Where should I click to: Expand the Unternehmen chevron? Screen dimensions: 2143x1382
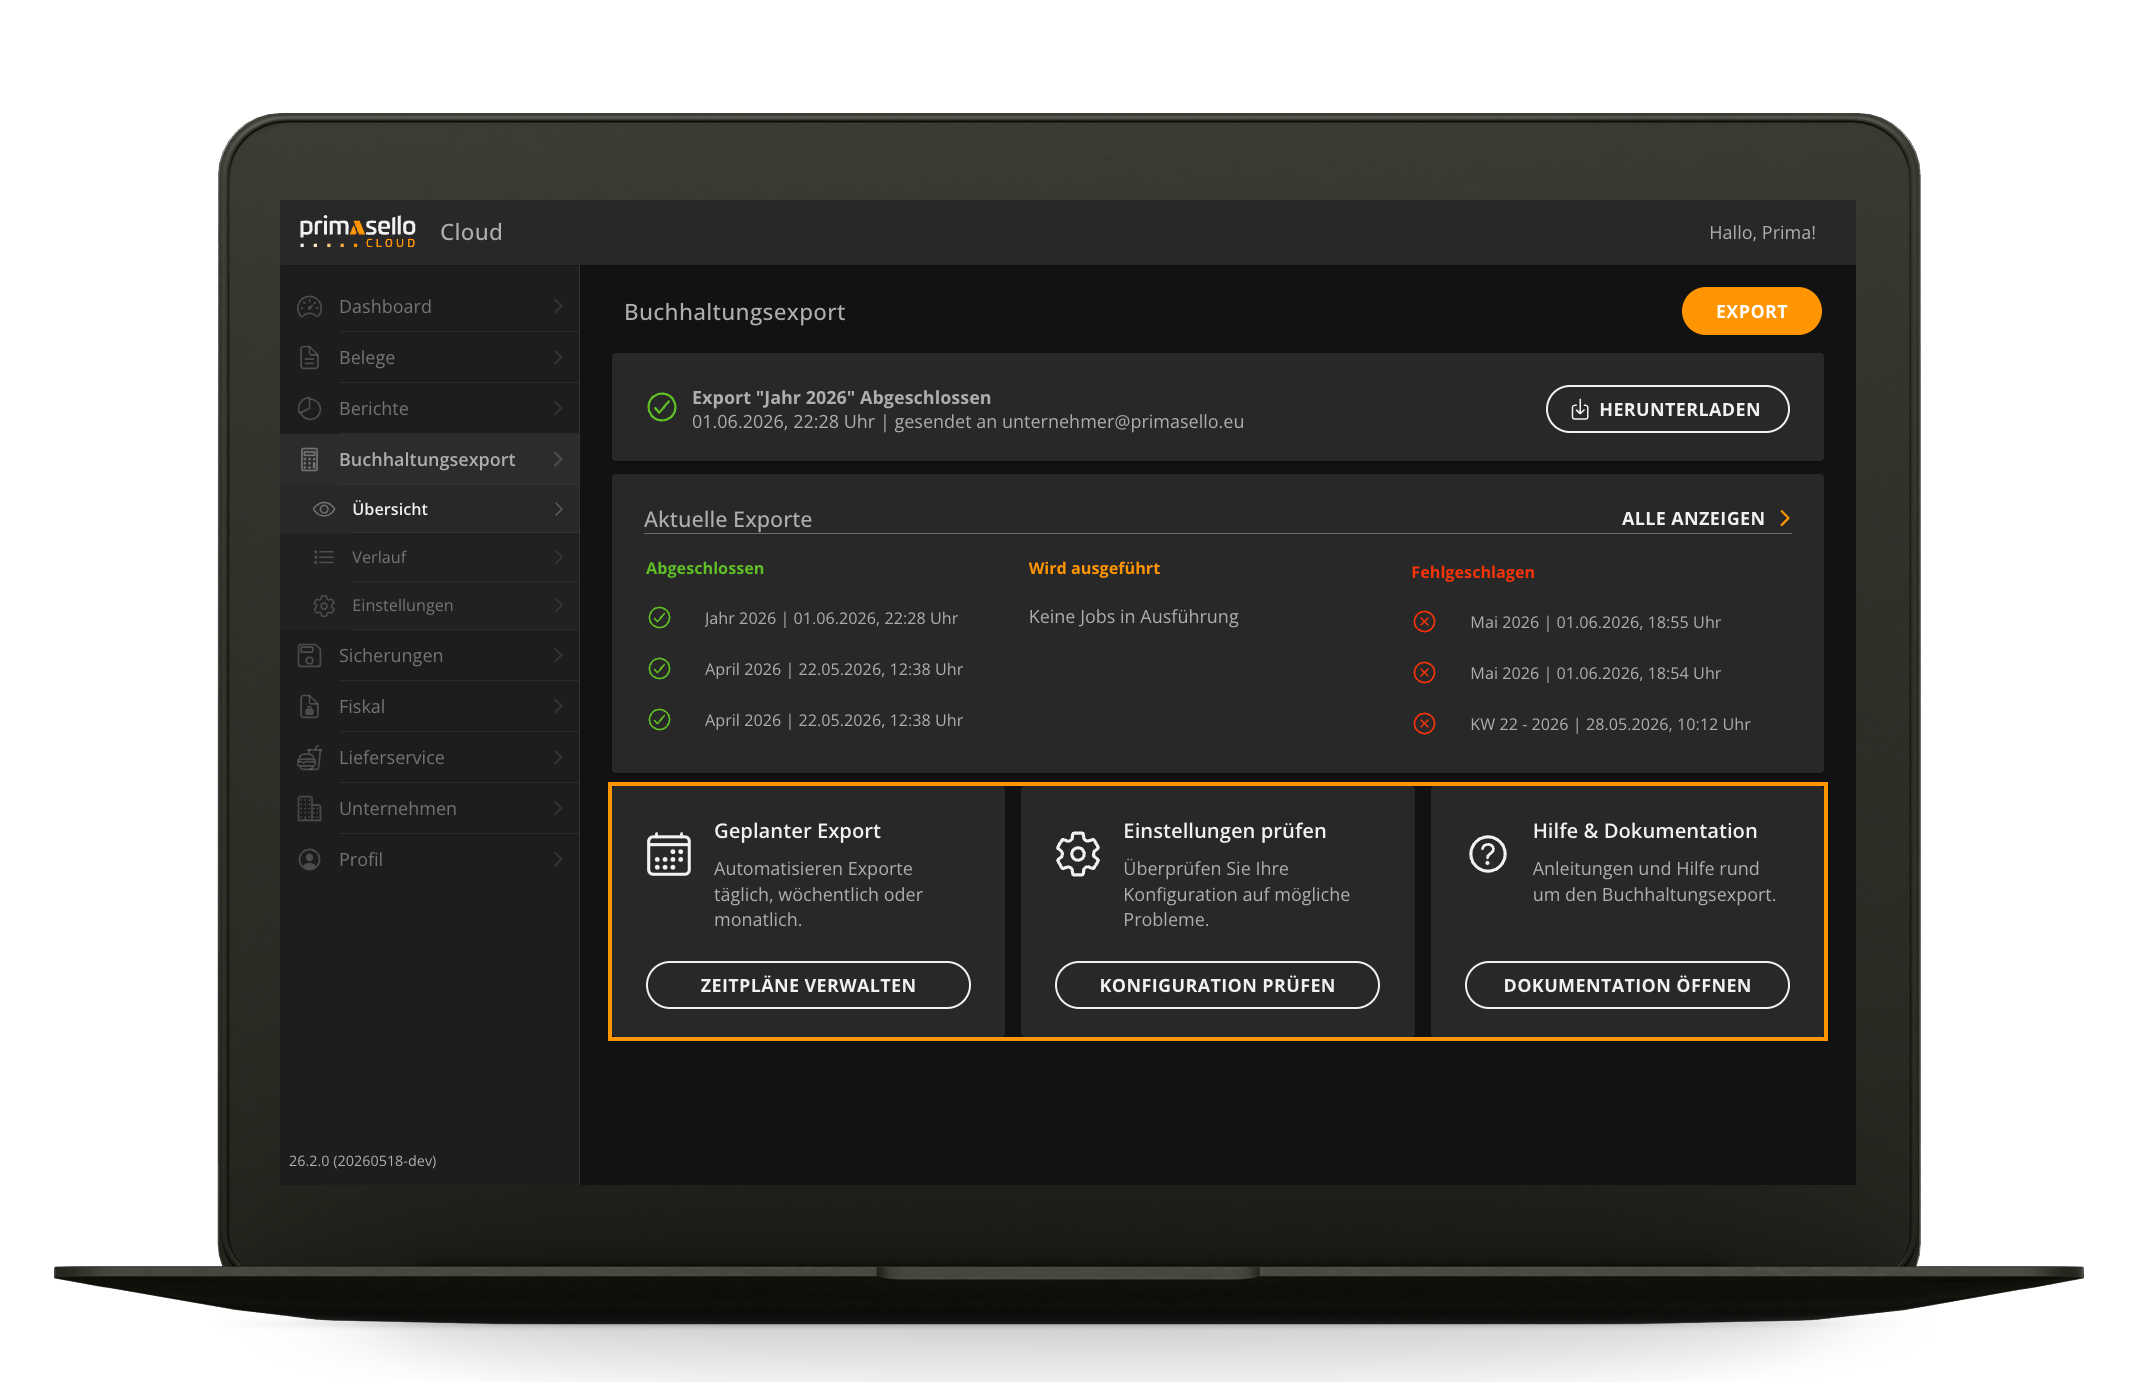click(558, 809)
